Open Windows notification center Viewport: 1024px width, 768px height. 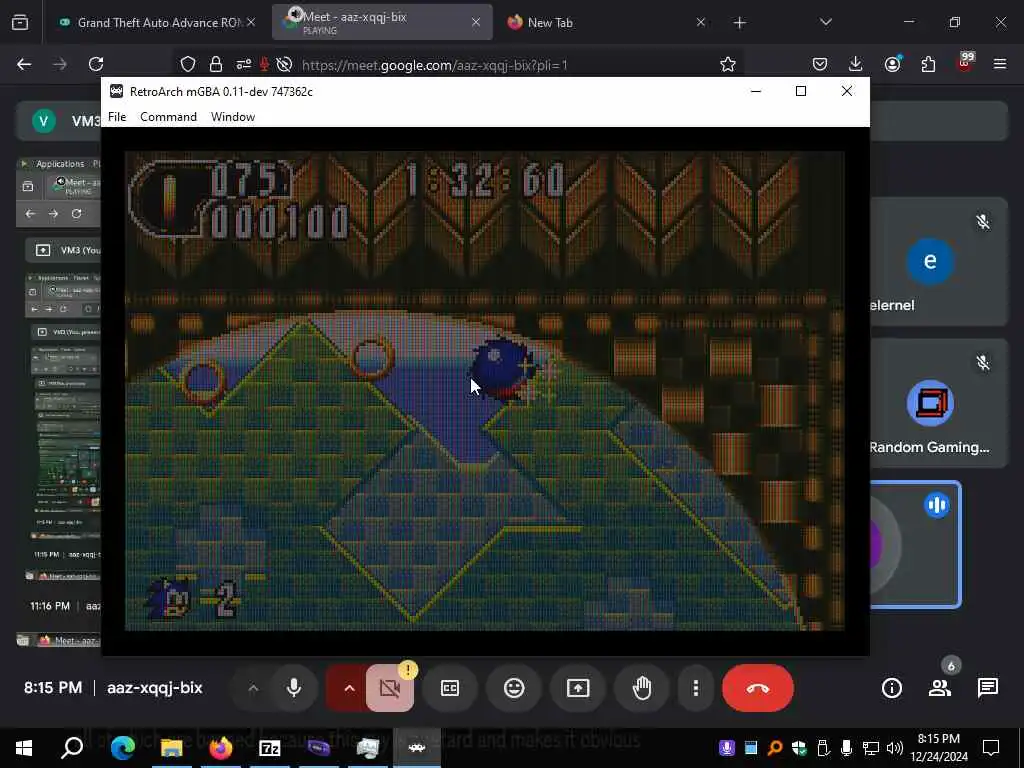(x=991, y=748)
